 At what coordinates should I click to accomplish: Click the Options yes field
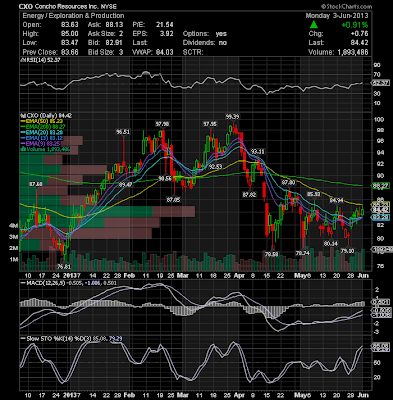205,34
